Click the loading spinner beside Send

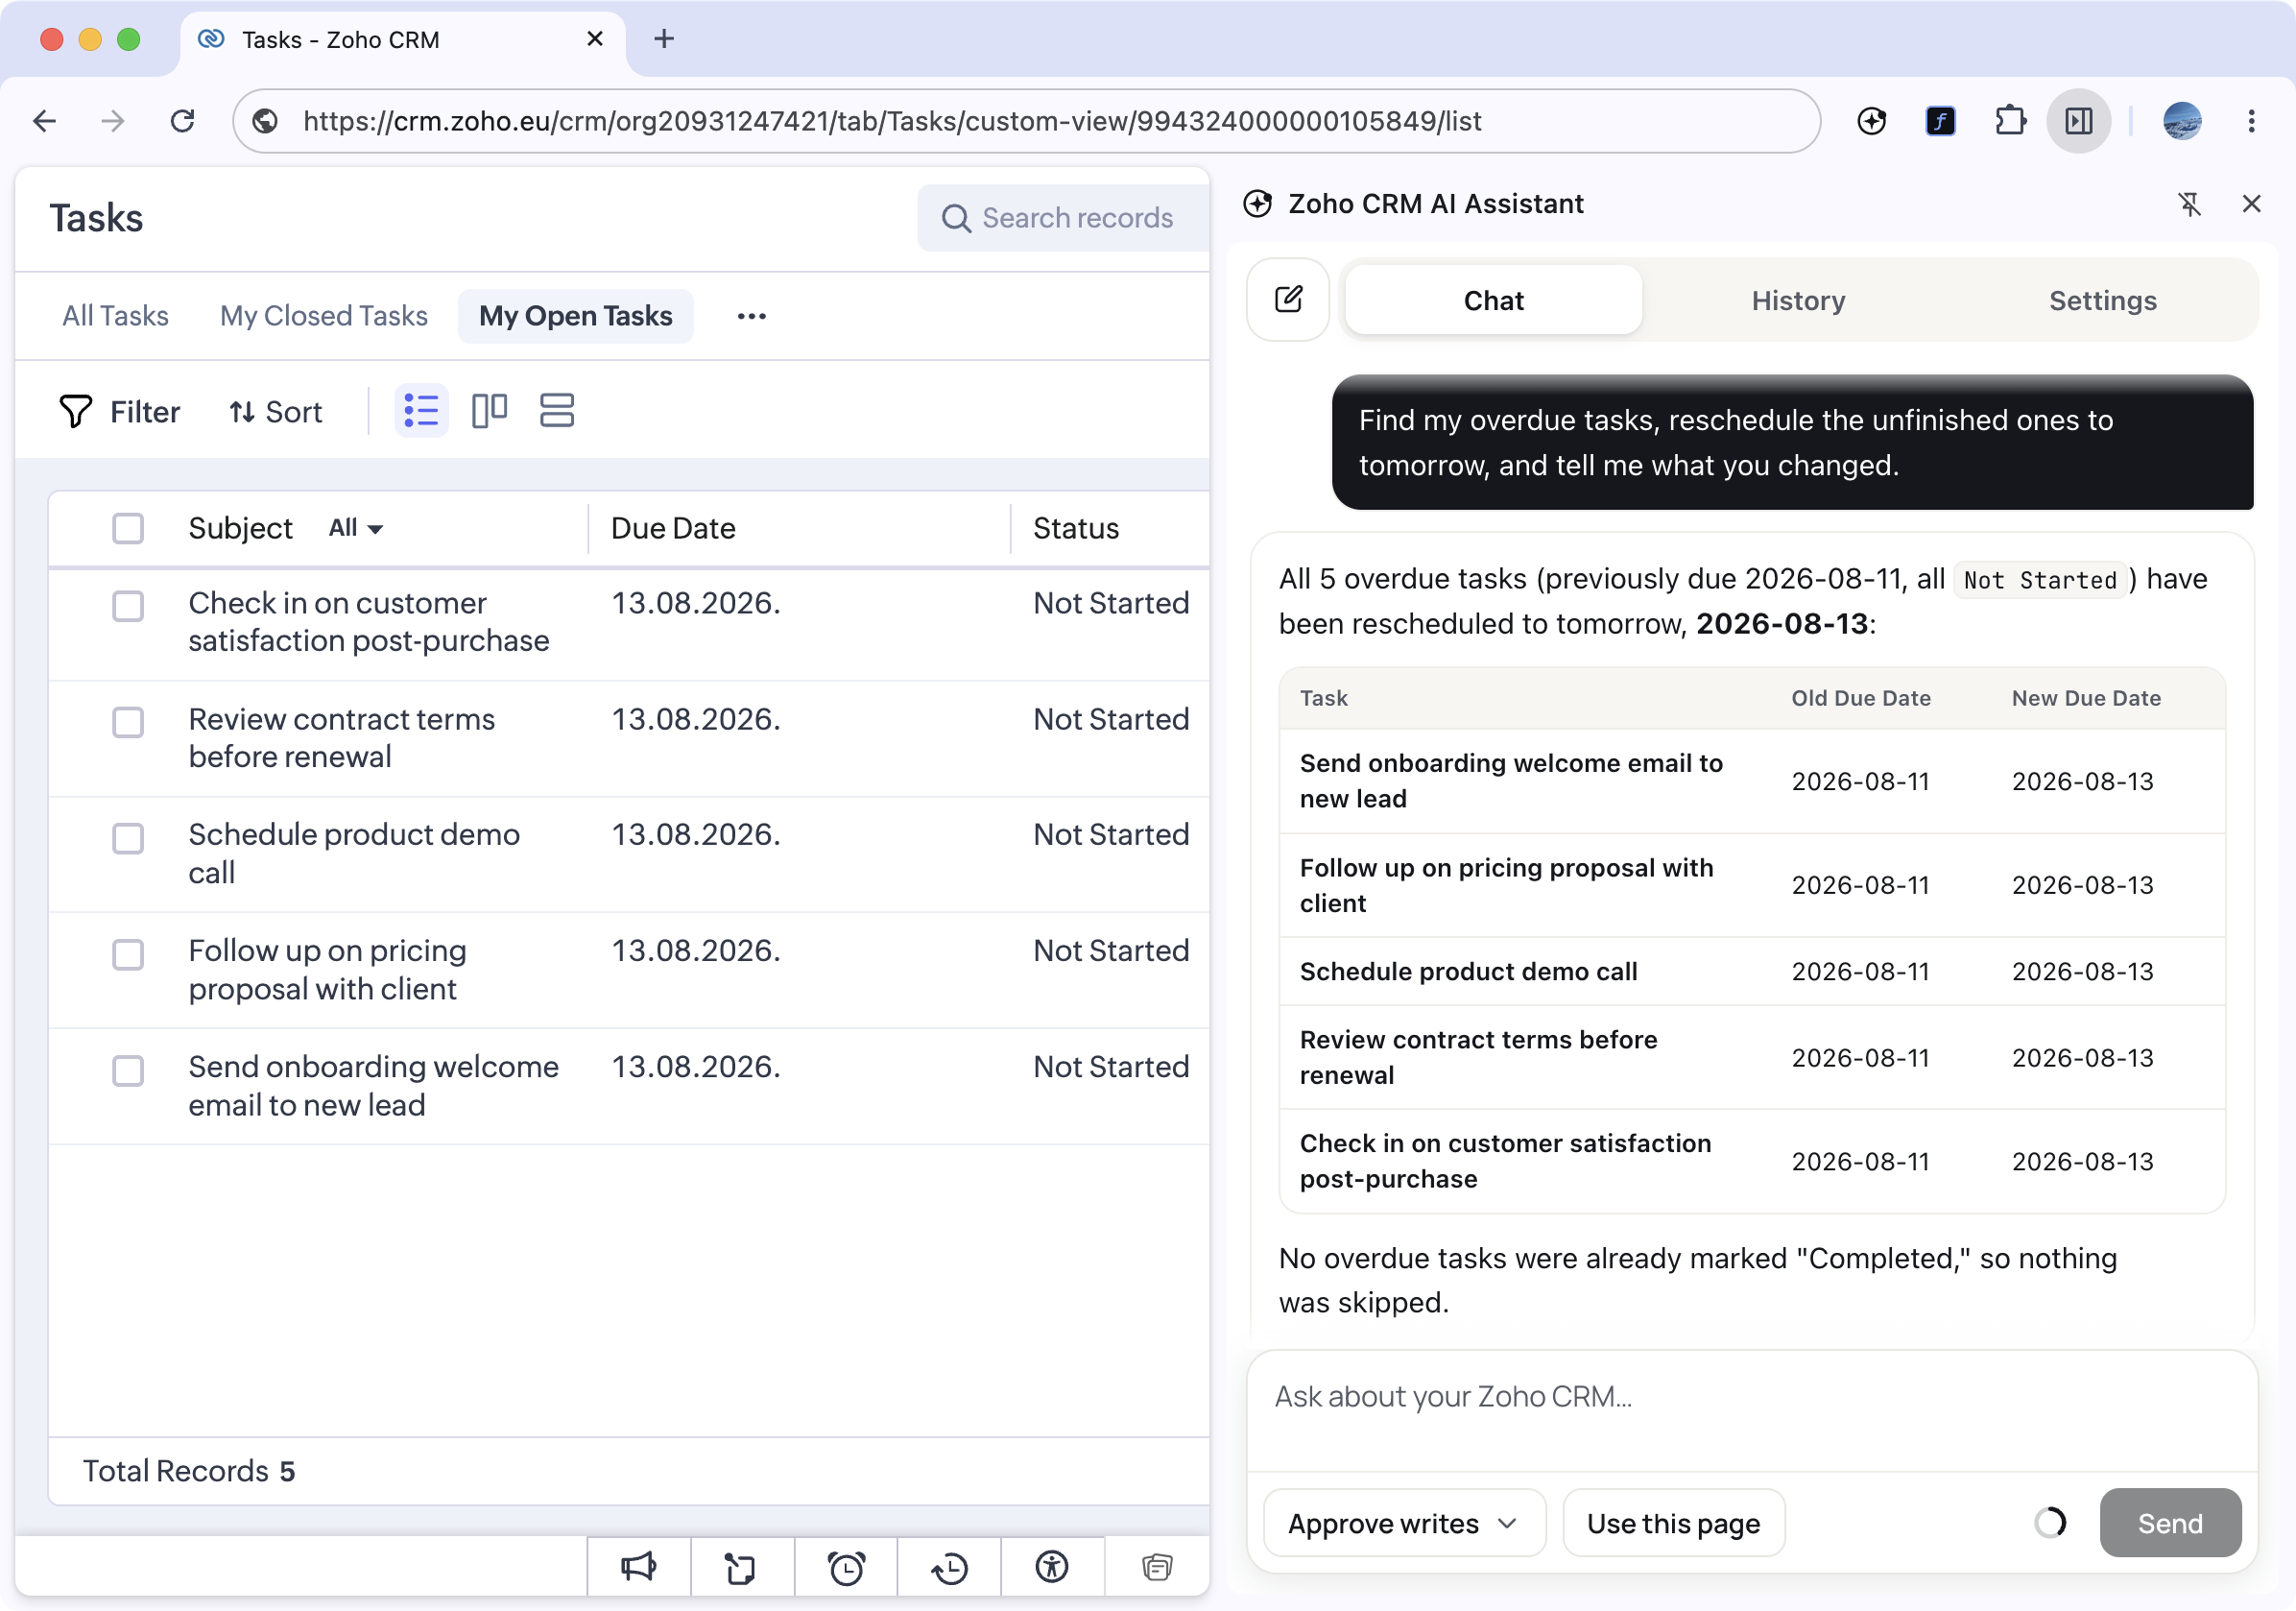(2050, 1522)
